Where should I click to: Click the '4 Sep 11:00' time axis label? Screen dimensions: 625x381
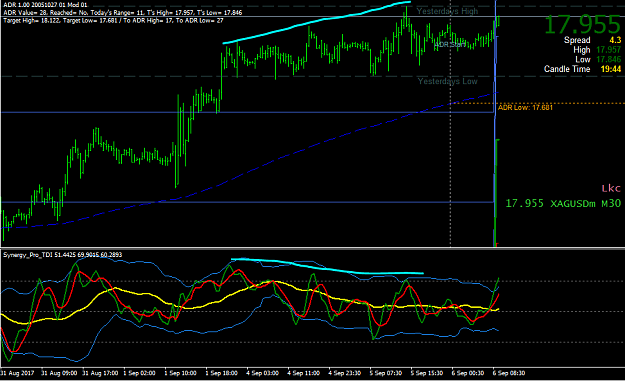(x=303, y=373)
